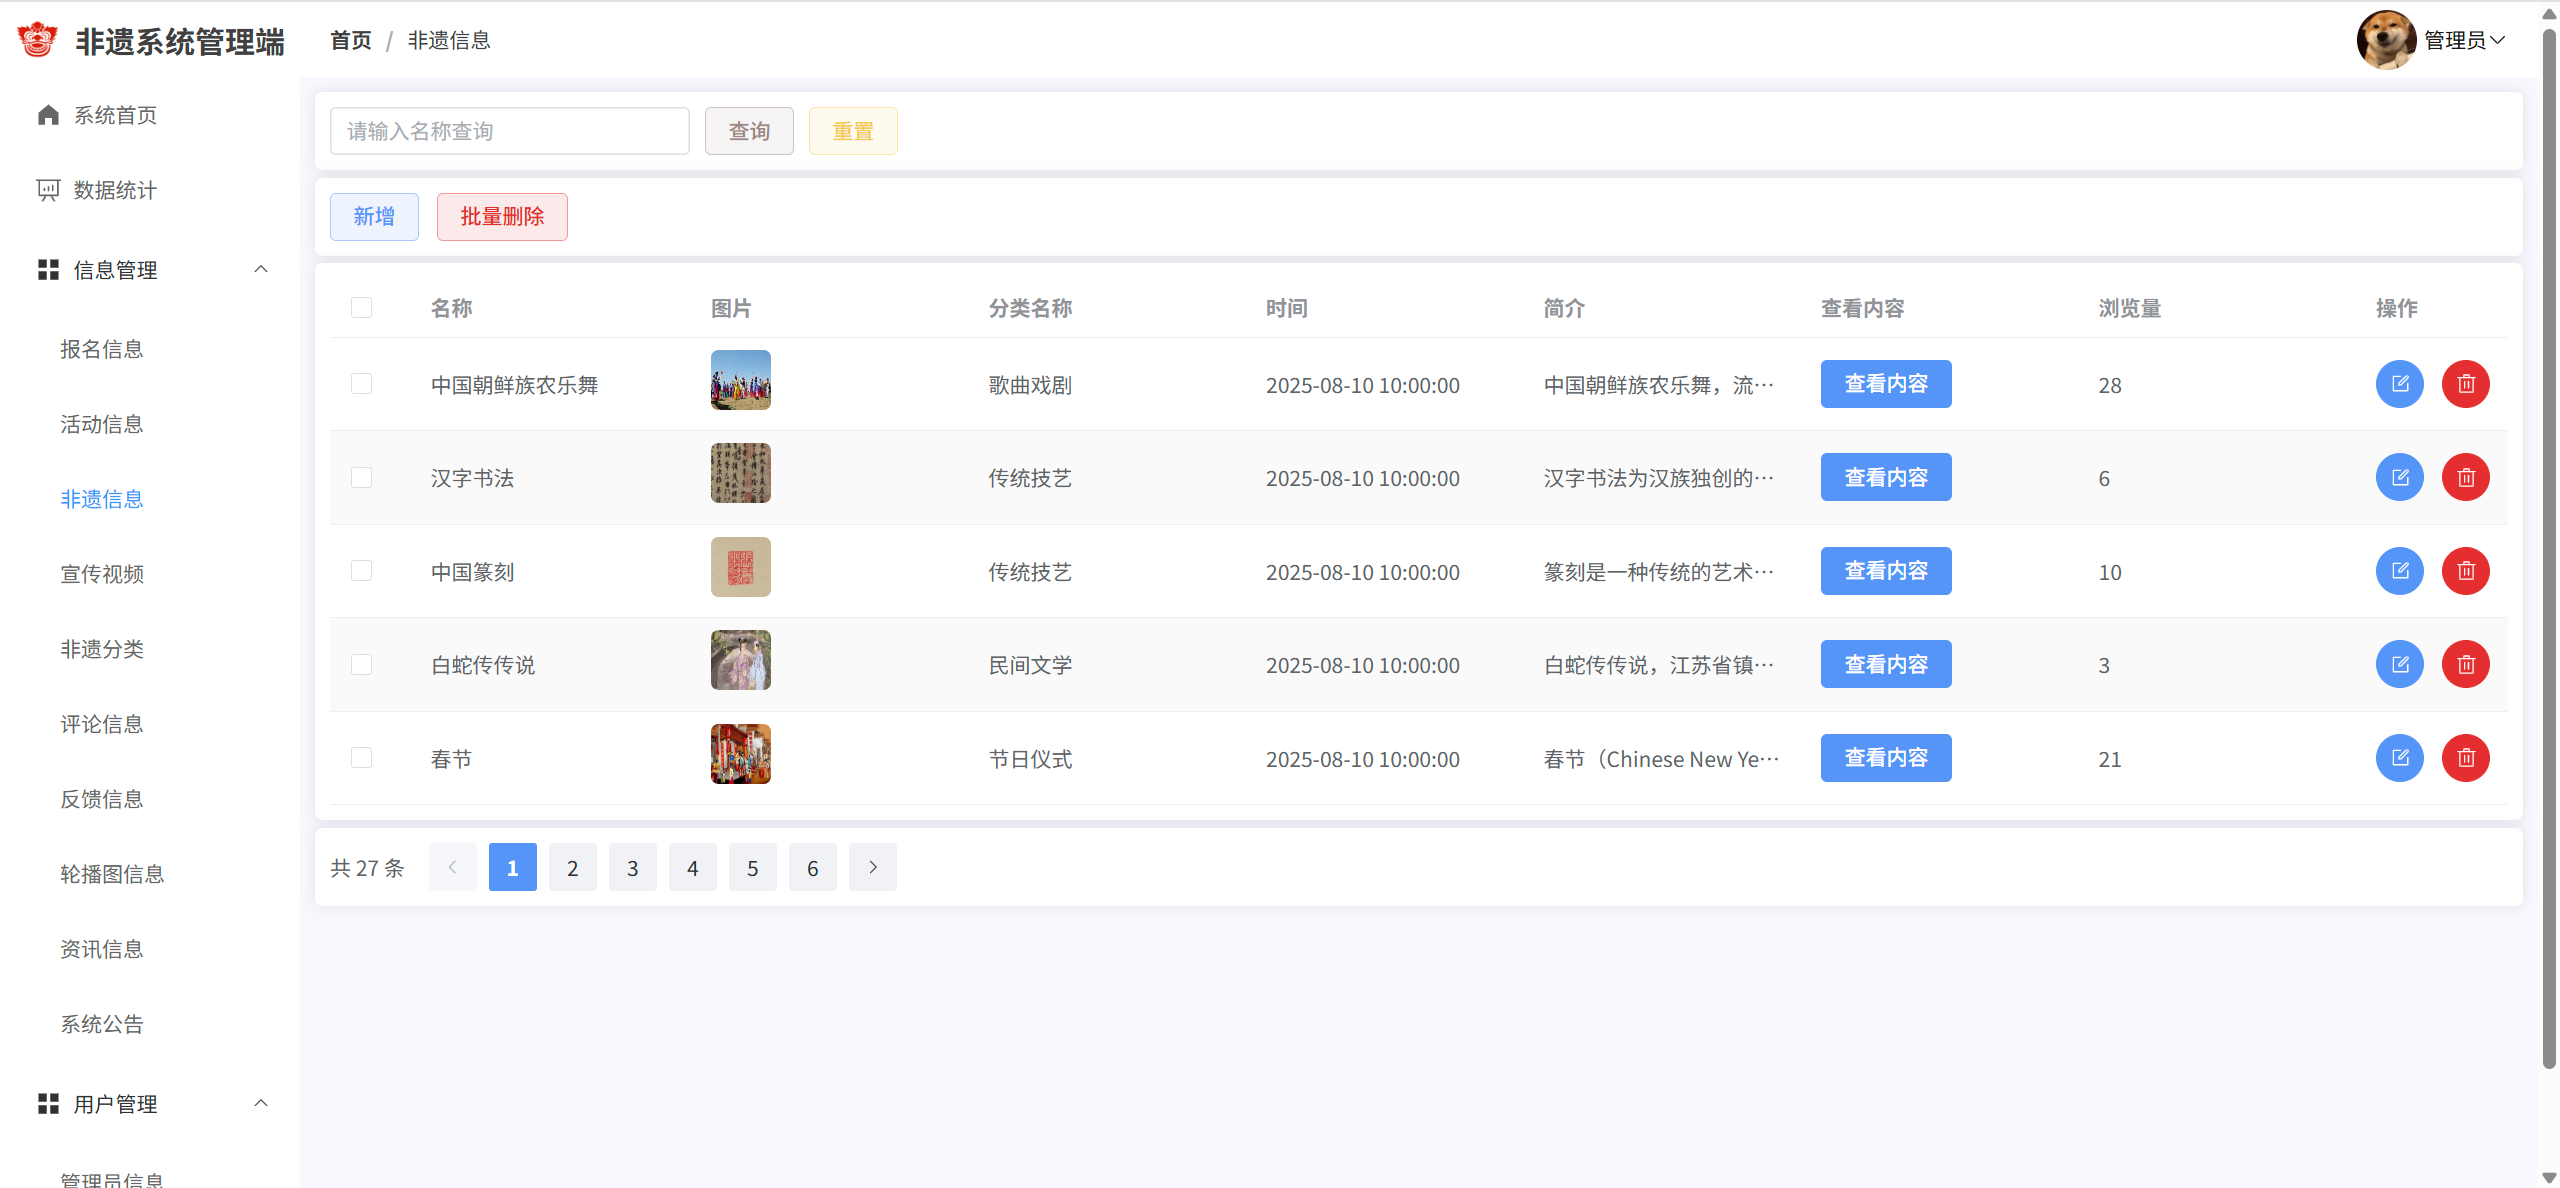Click edit icon for 中国朝鲜族农乐舞 row

click(x=2399, y=384)
